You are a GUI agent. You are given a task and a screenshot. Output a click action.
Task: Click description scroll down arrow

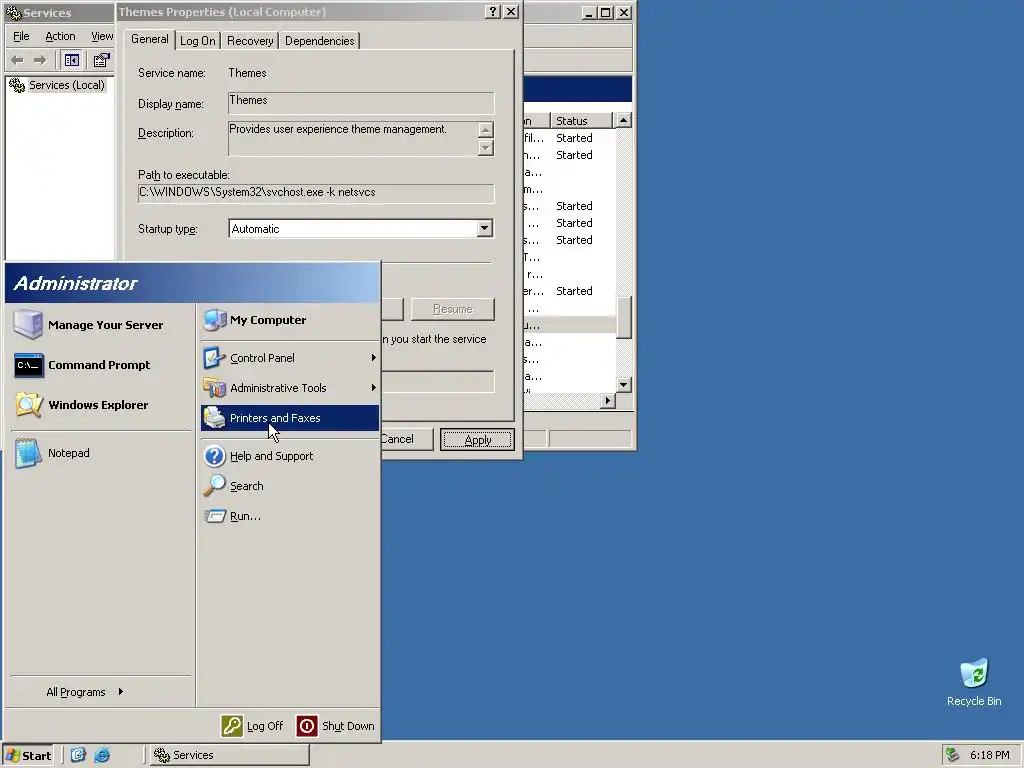(x=485, y=148)
